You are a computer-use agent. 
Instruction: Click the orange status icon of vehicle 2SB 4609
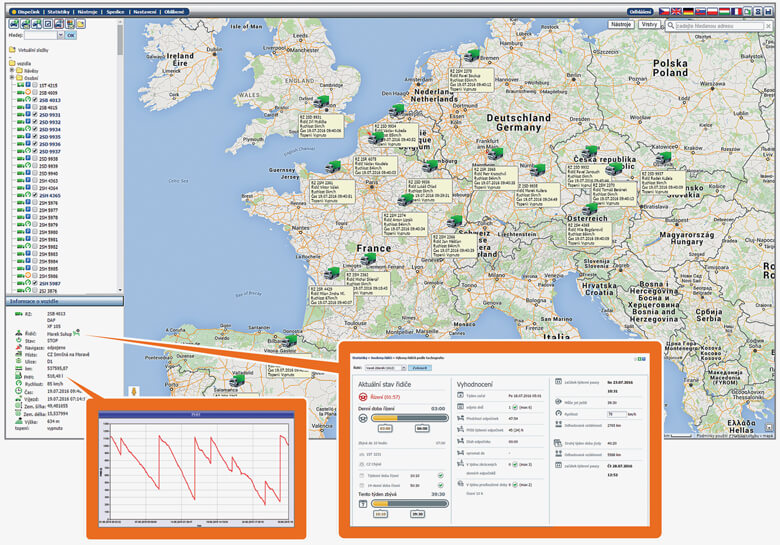point(28,92)
